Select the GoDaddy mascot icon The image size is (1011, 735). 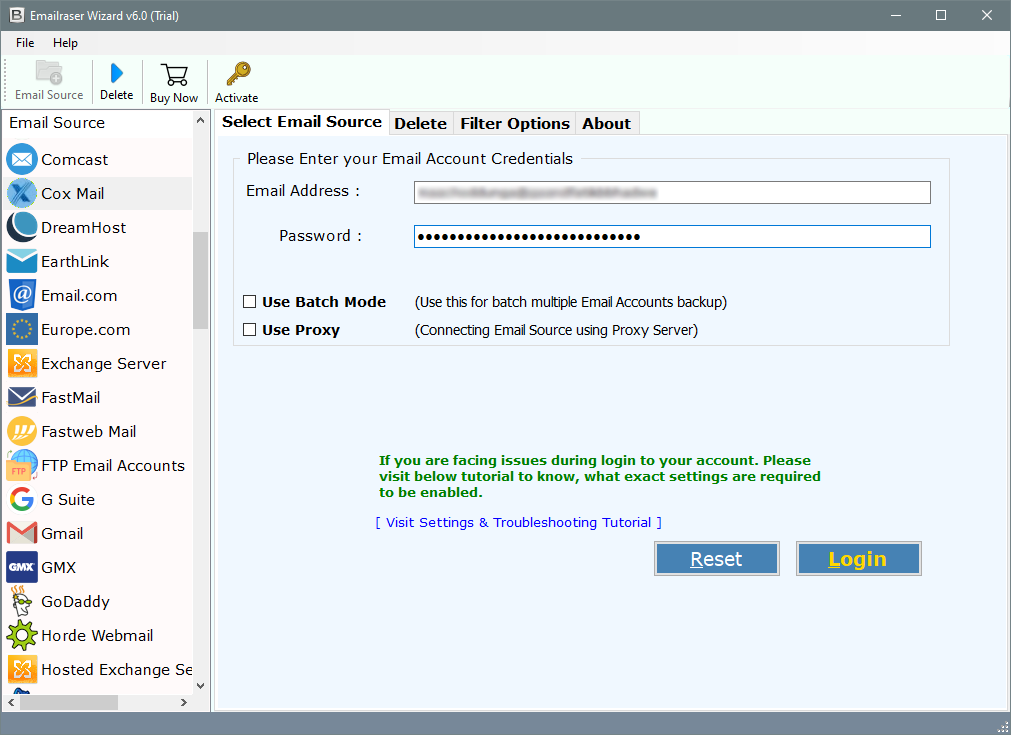point(22,601)
